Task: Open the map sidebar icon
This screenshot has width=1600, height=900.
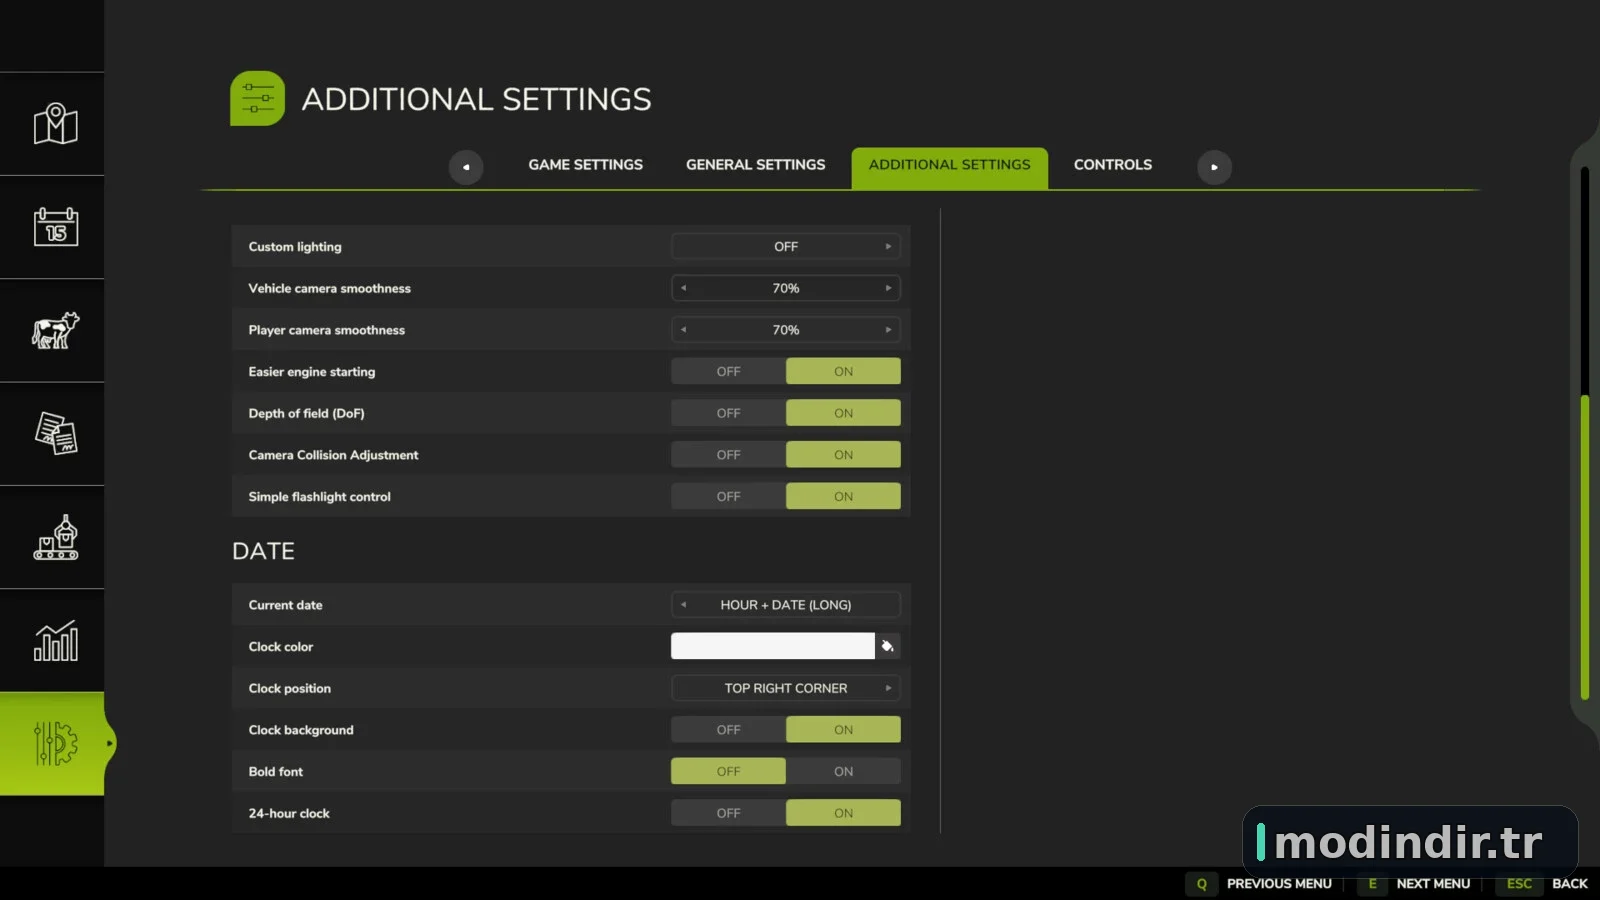Action: tap(55, 124)
